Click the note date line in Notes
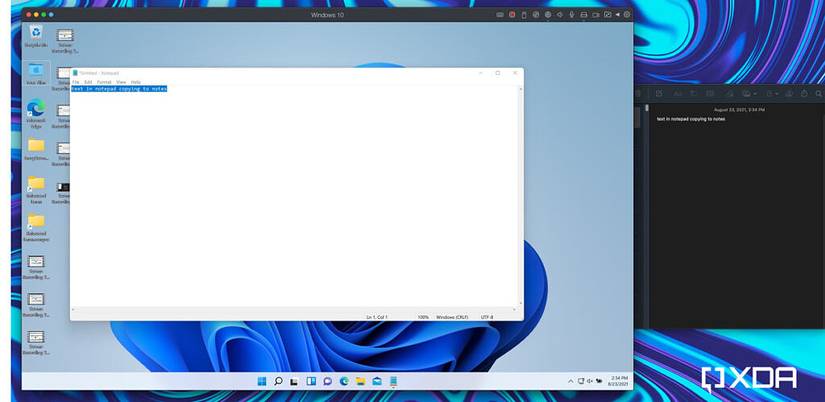The width and height of the screenshot is (825, 402). coord(739,110)
